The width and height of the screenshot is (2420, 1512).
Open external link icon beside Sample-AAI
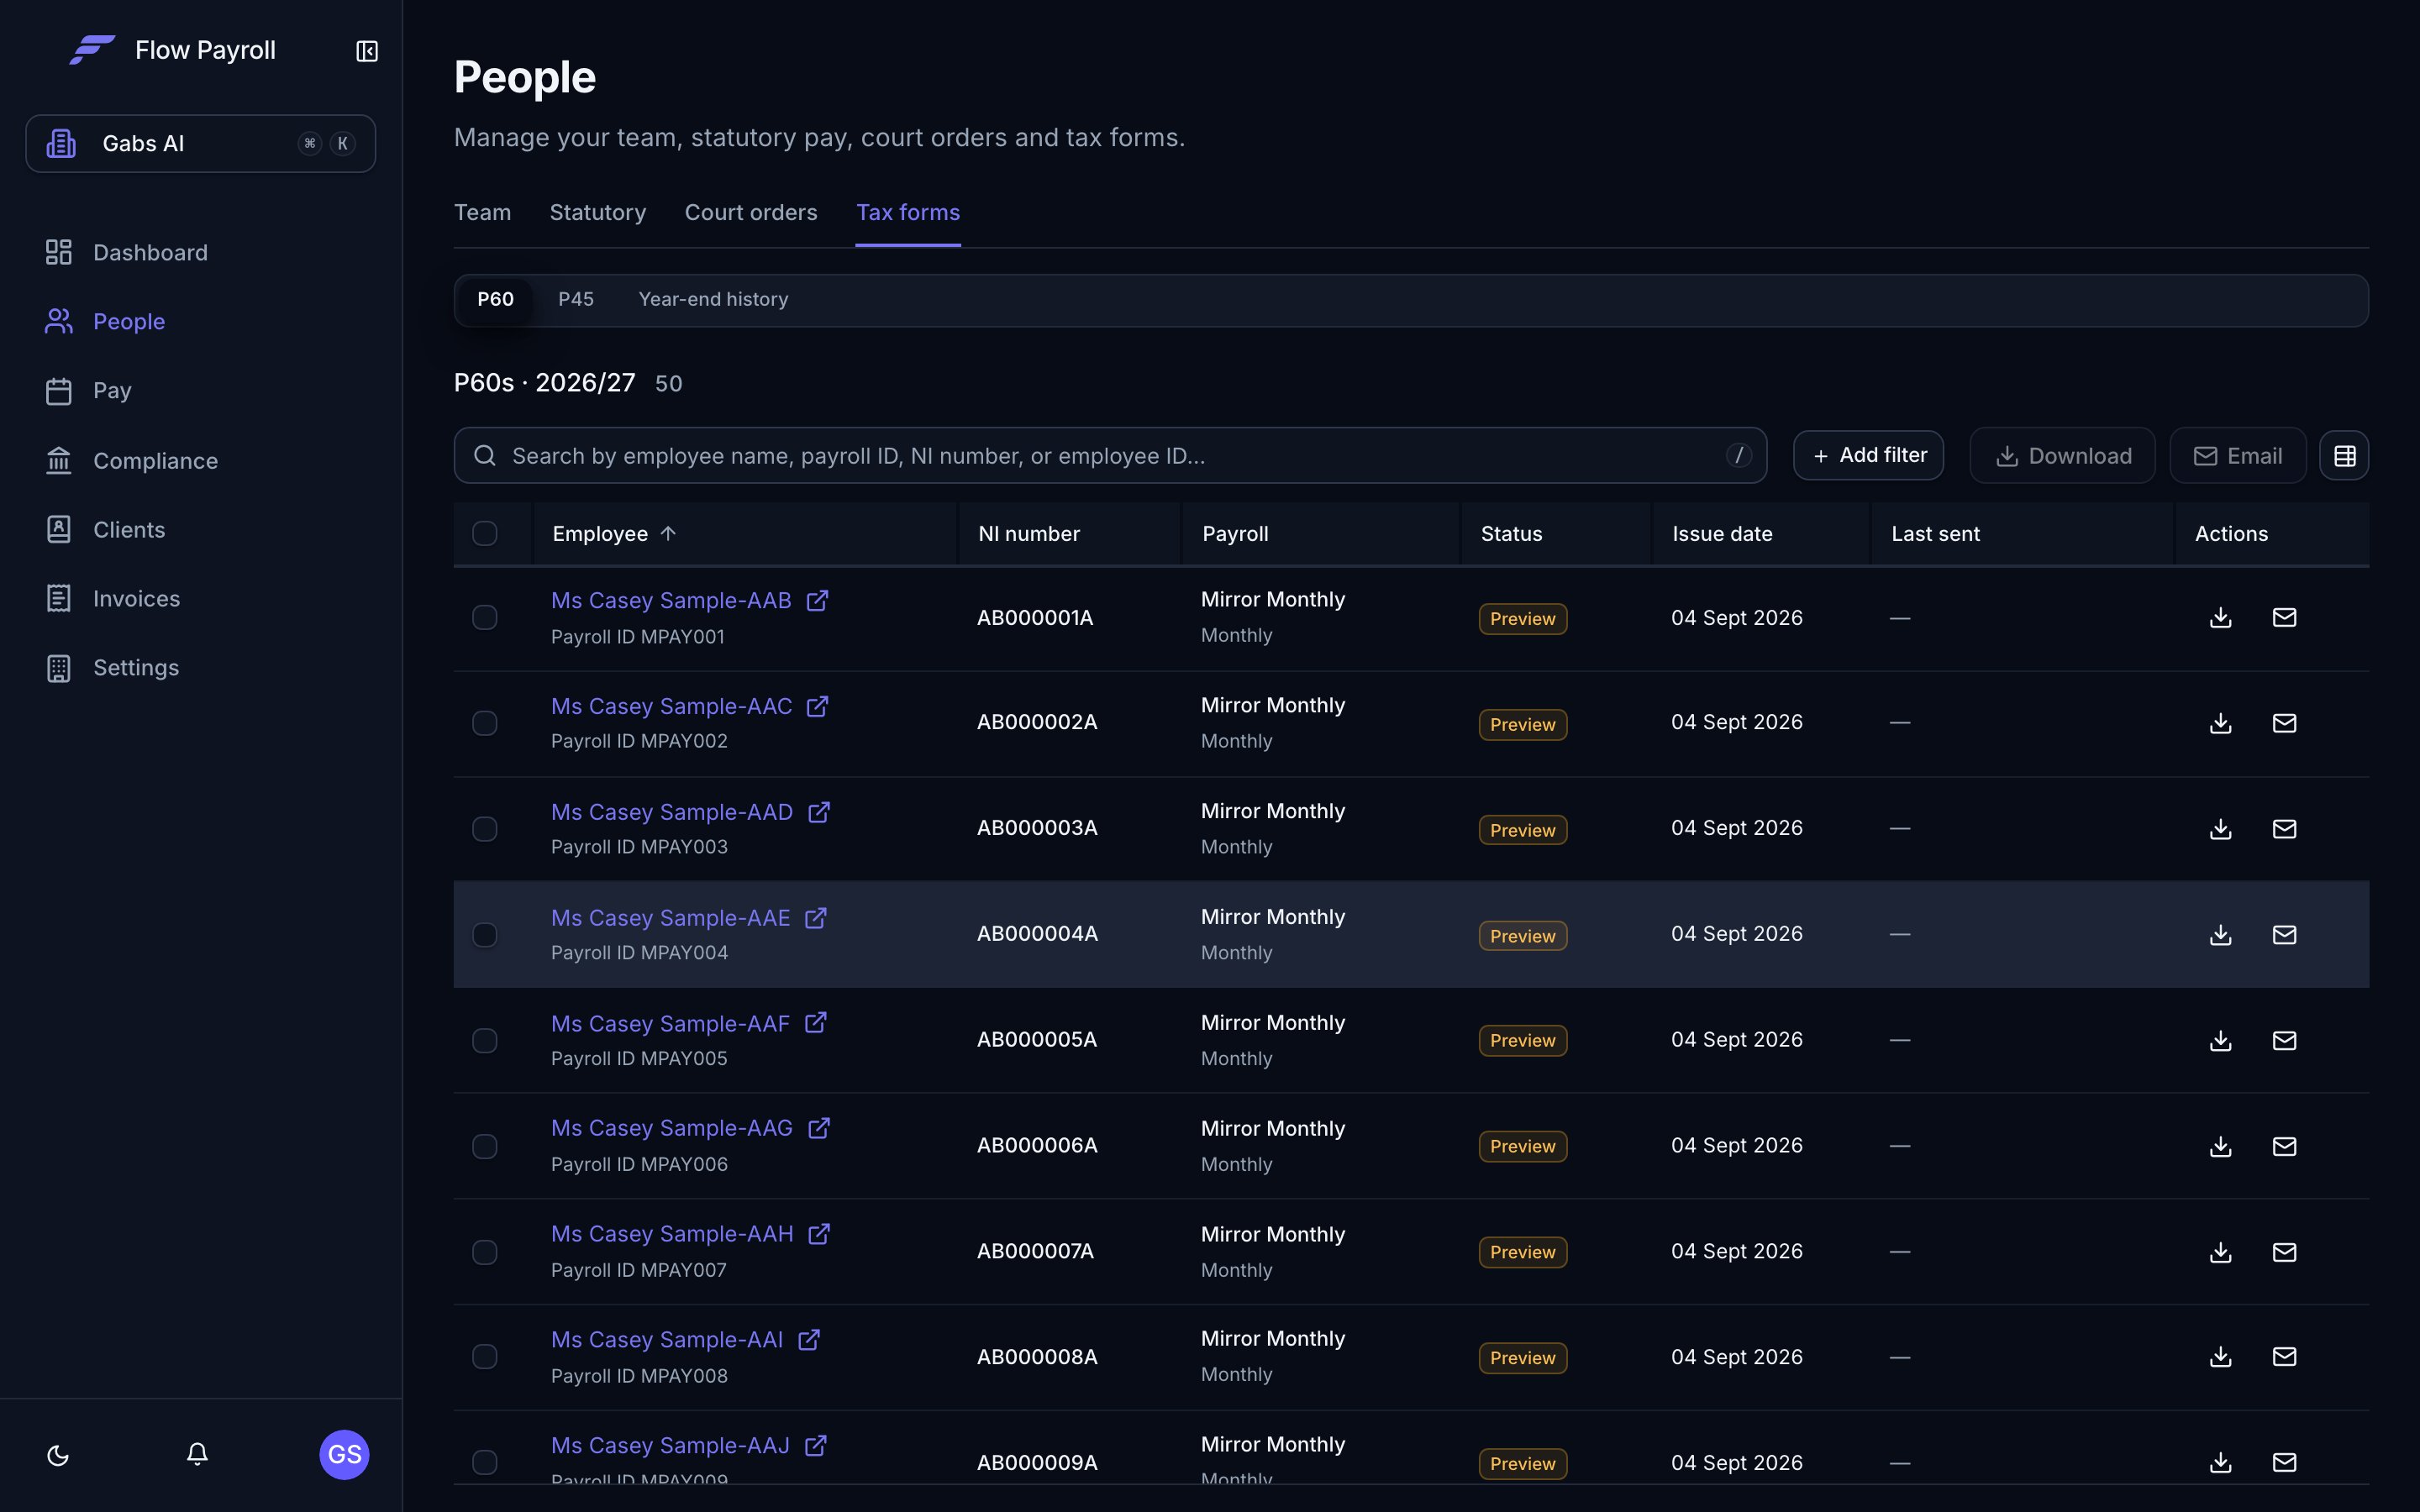click(809, 1340)
